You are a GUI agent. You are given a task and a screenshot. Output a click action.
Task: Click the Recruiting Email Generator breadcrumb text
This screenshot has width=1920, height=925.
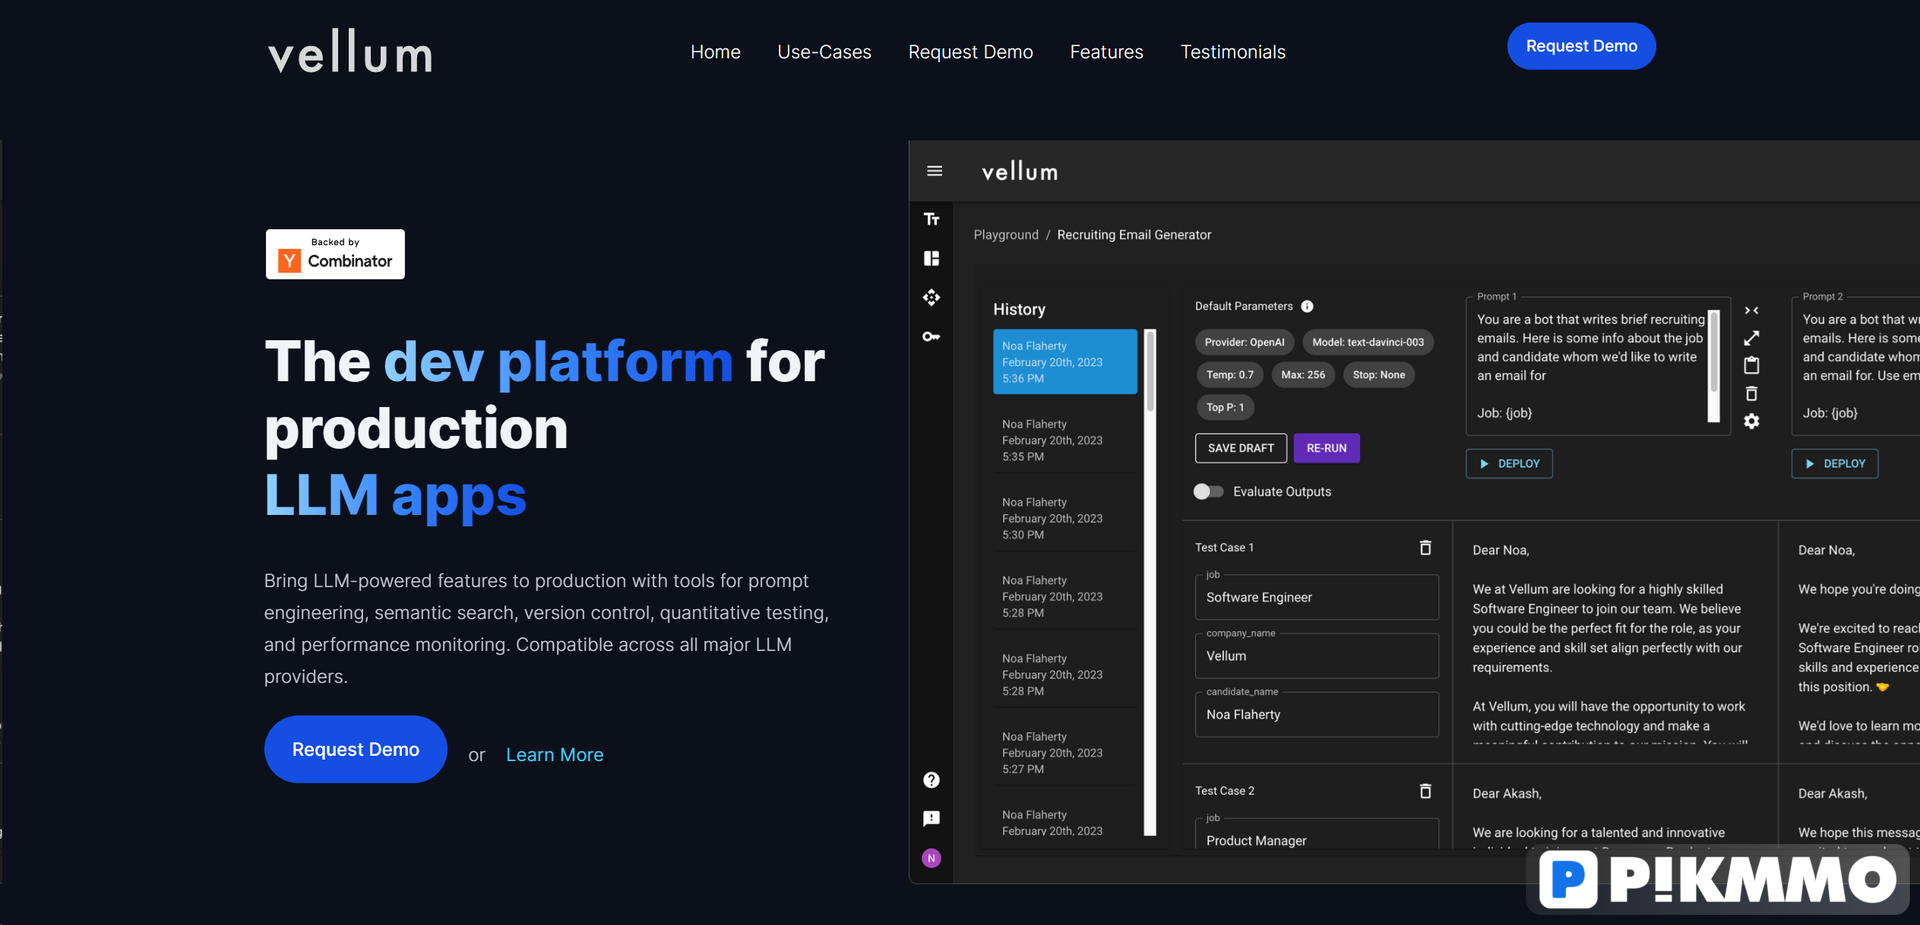[x=1134, y=235]
